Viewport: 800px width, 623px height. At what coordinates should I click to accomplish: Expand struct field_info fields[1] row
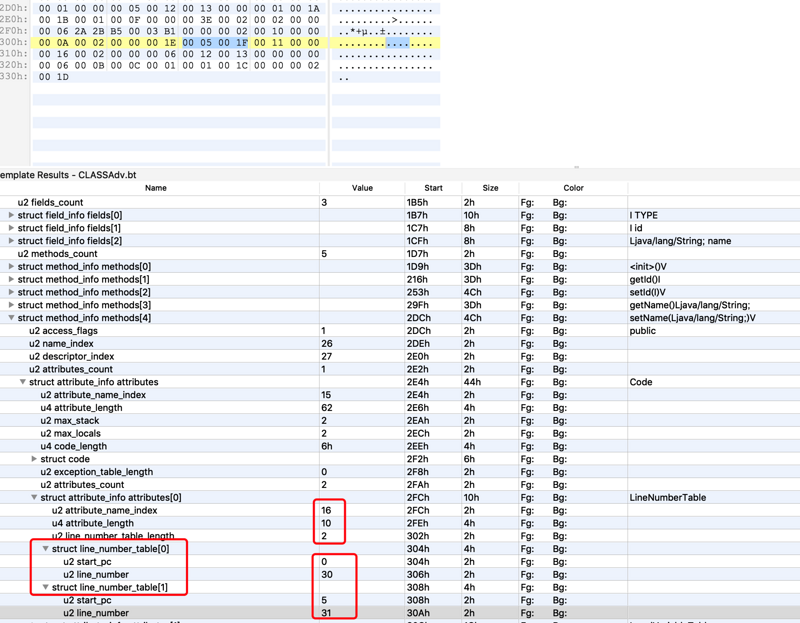click(11, 228)
